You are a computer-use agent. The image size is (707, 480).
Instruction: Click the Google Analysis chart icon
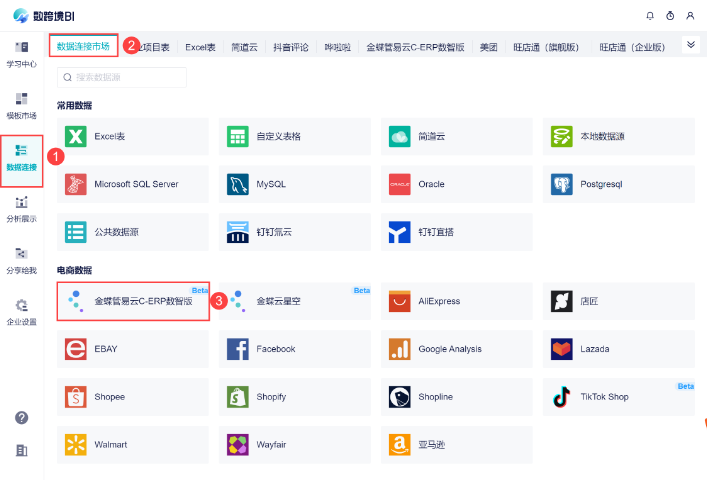(x=399, y=349)
